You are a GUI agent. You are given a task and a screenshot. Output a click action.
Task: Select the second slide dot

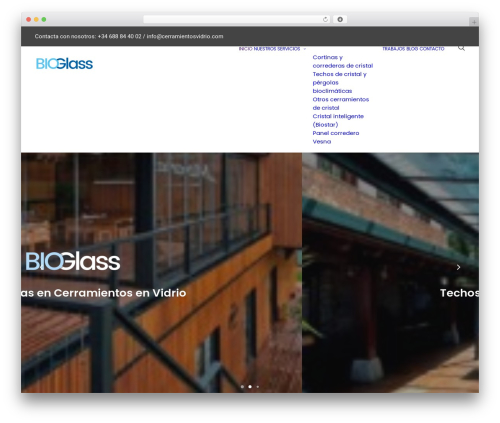click(250, 387)
